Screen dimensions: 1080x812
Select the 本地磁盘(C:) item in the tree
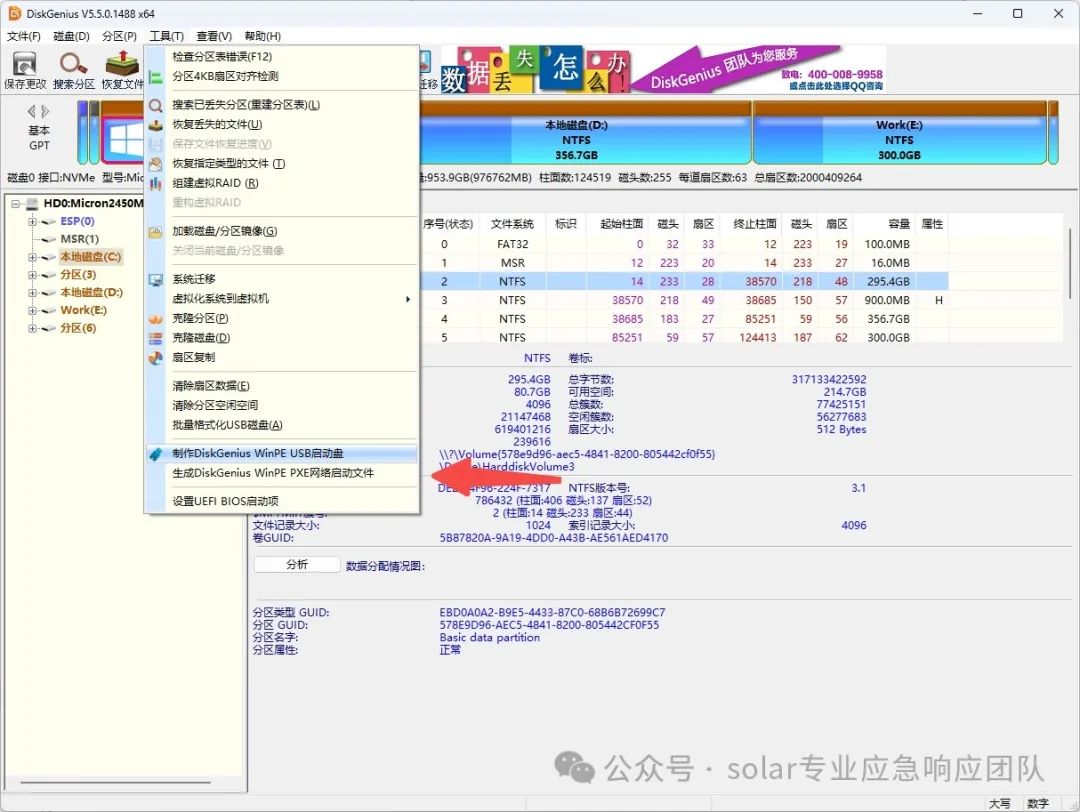tap(91, 257)
